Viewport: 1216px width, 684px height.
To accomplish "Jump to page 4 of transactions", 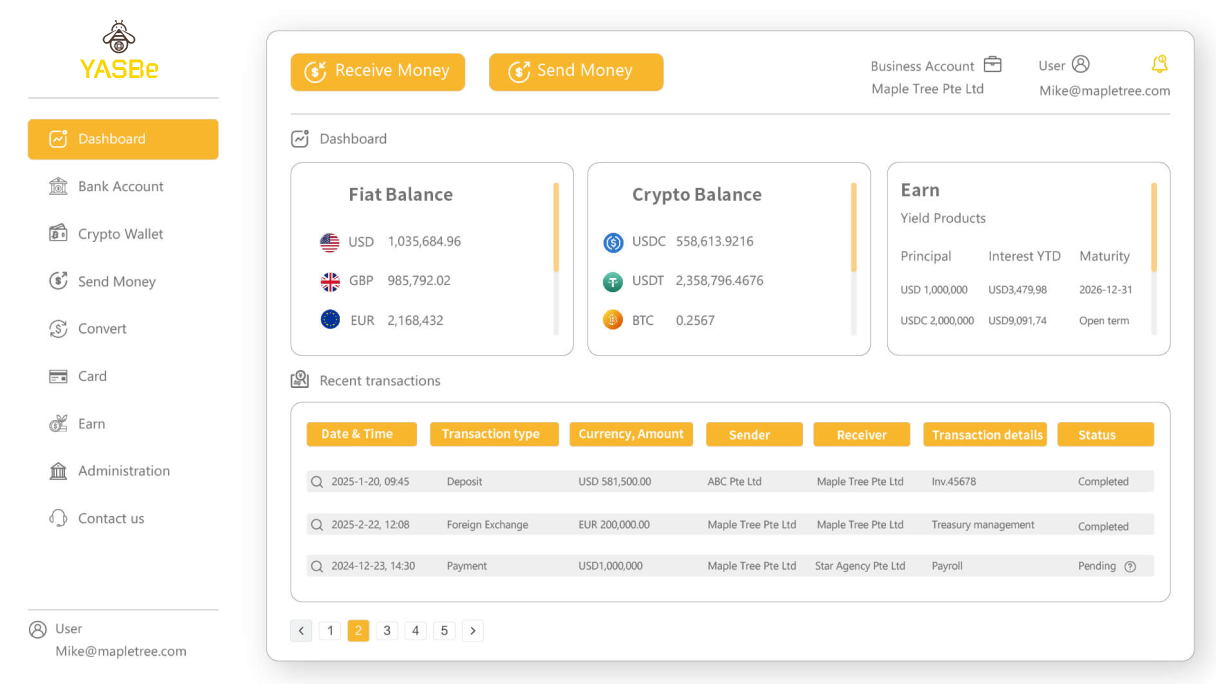I will click(416, 631).
